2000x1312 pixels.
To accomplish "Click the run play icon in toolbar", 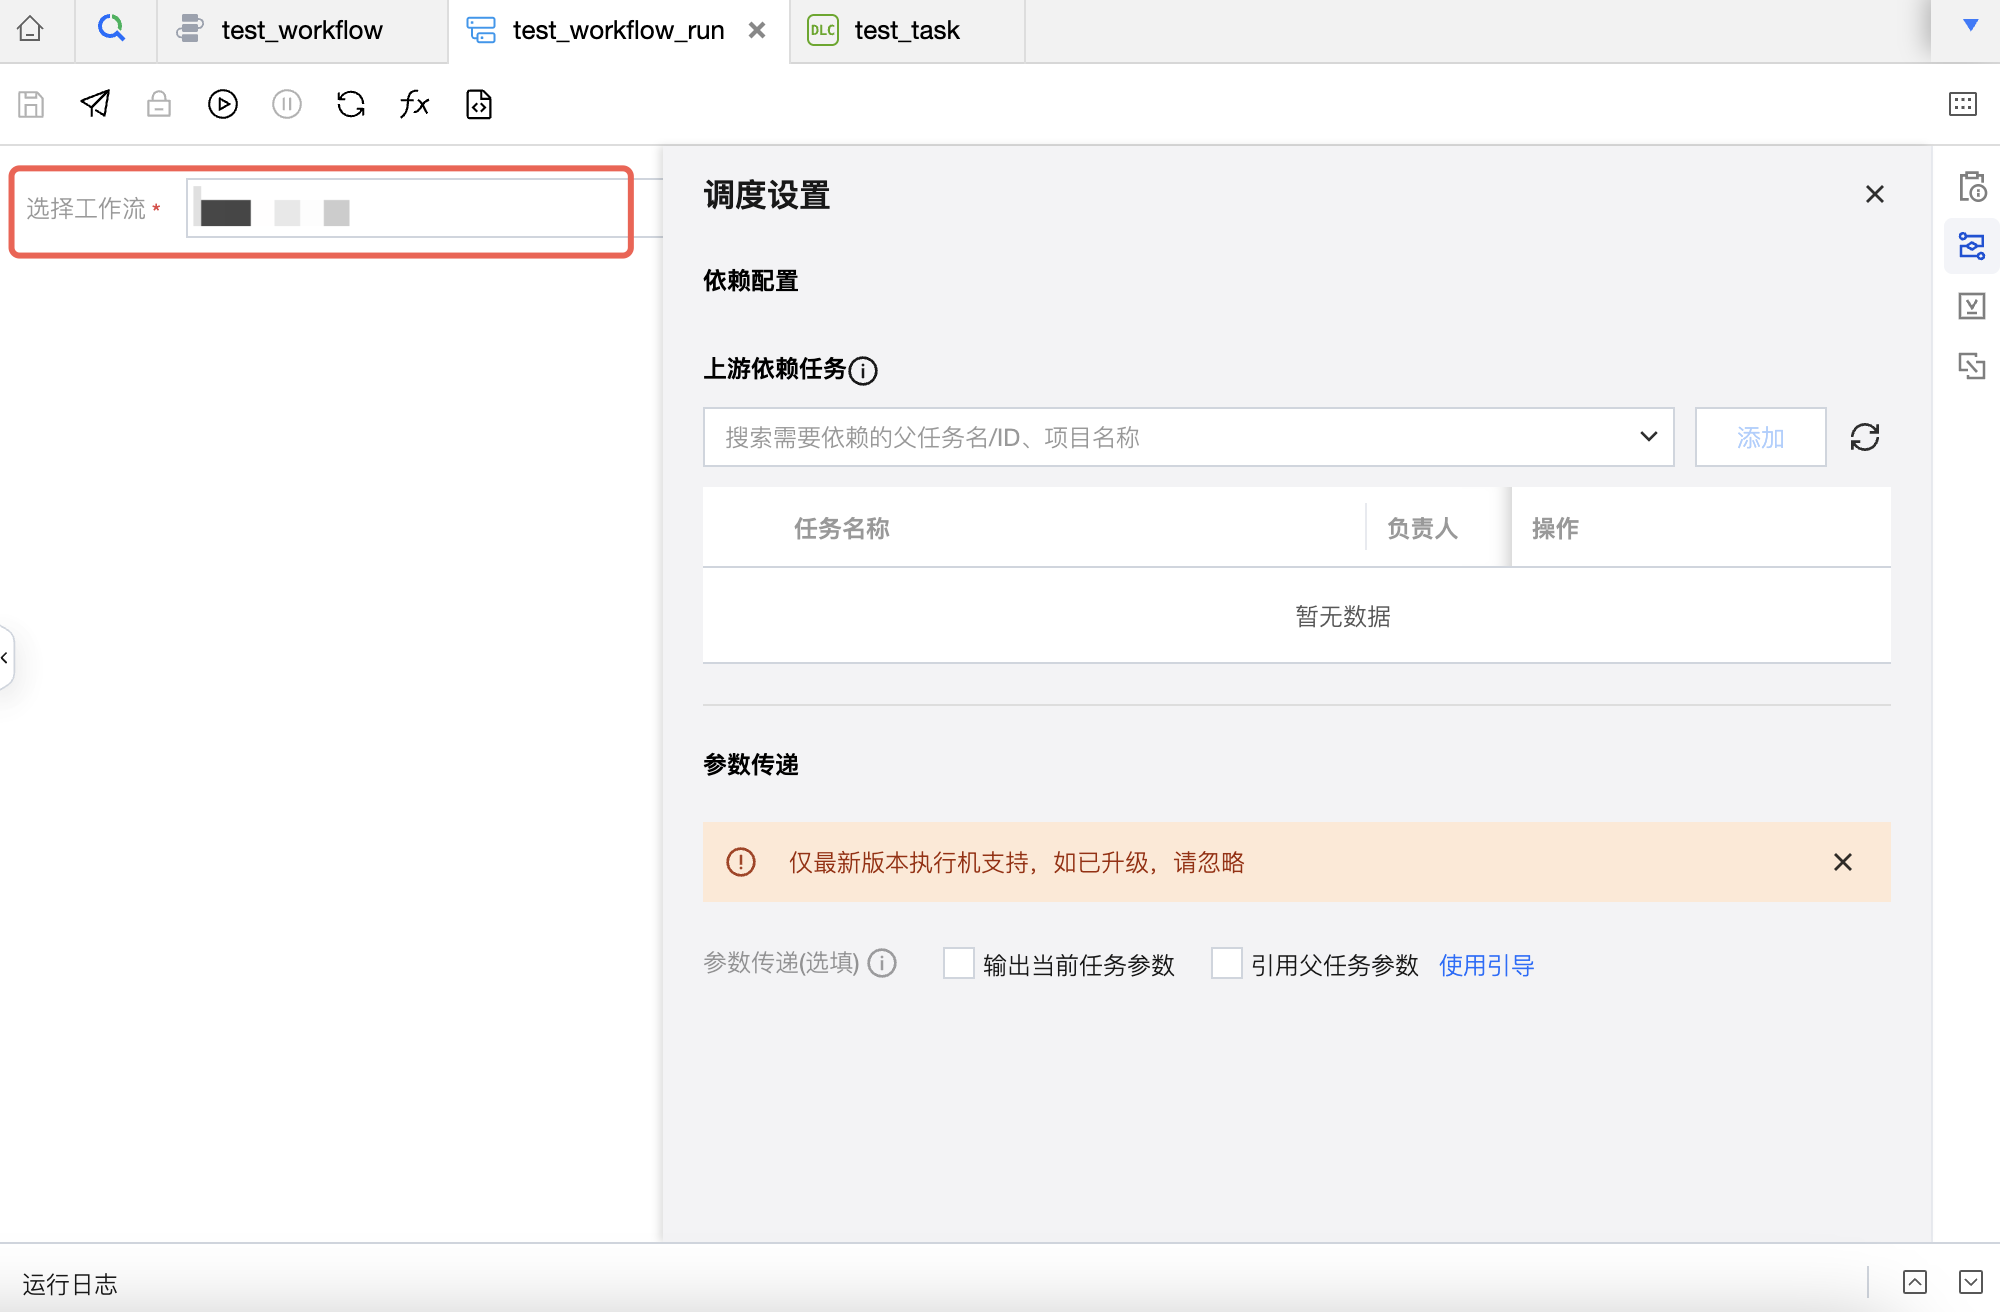I will (222, 104).
